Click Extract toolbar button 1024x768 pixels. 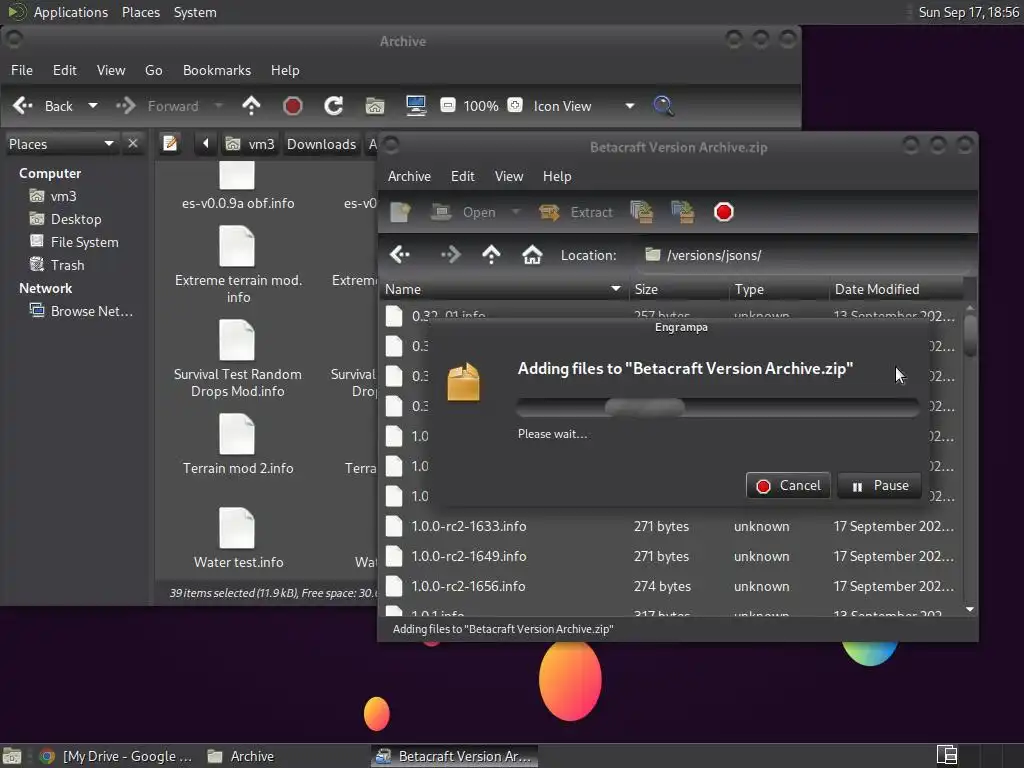click(575, 212)
